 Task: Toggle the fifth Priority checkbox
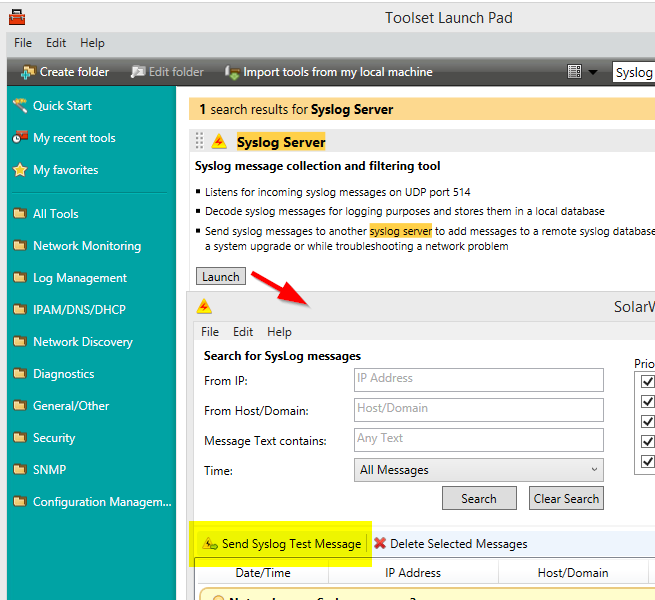pyautogui.click(x=647, y=461)
